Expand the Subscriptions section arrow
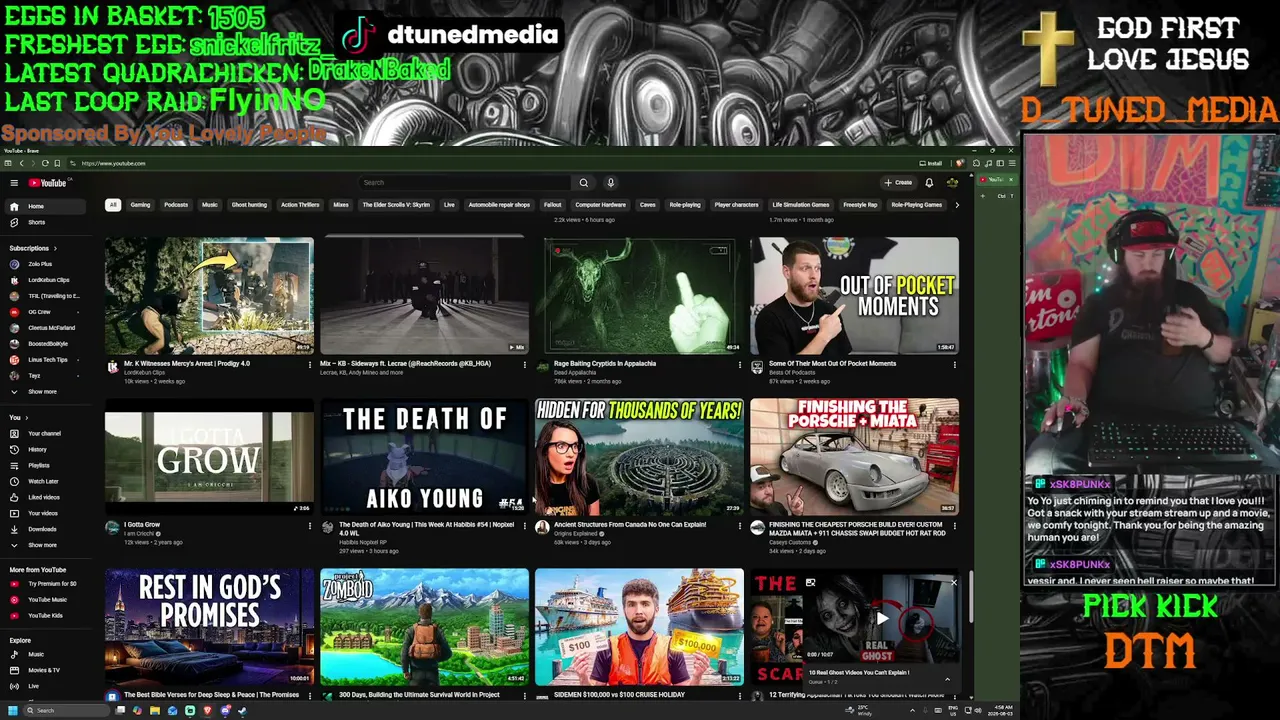This screenshot has width=1280, height=720. click(x=55, y=249)
